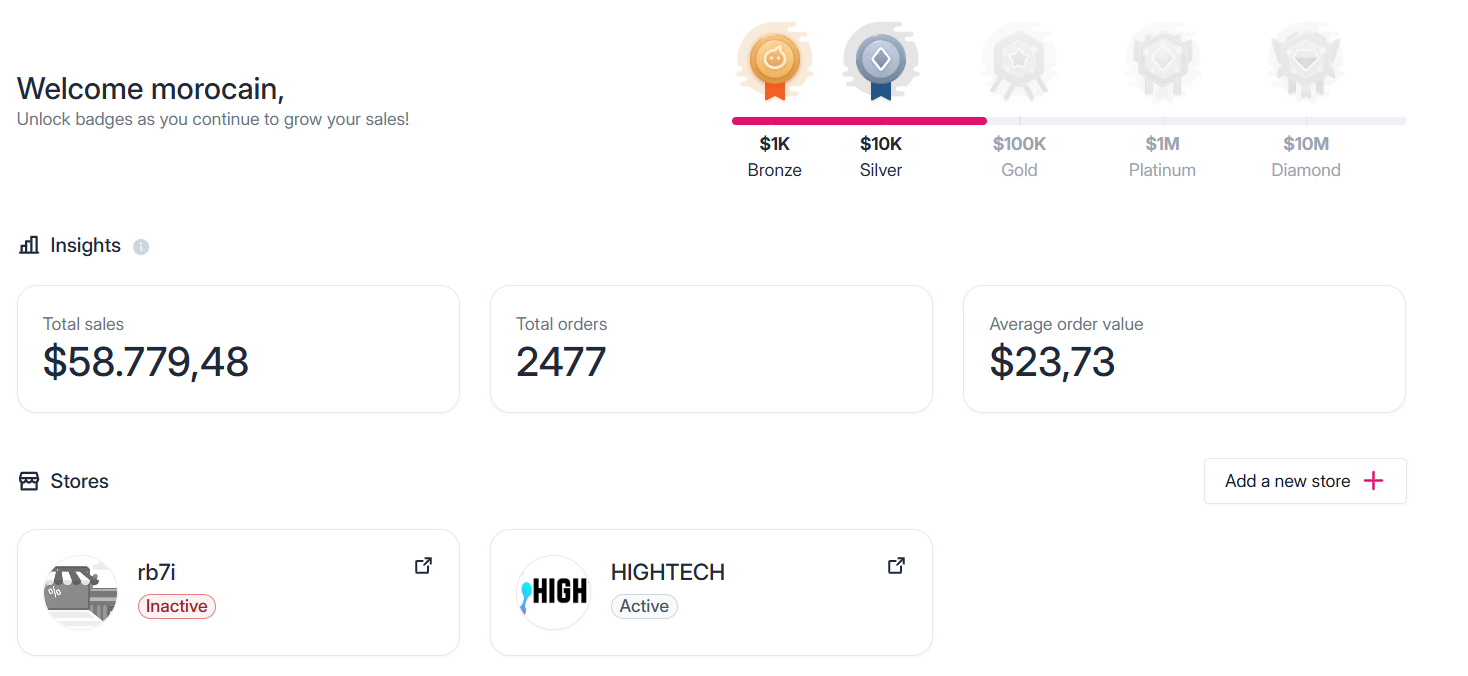Click the pink sales progress bar

(x=859, y=121)
